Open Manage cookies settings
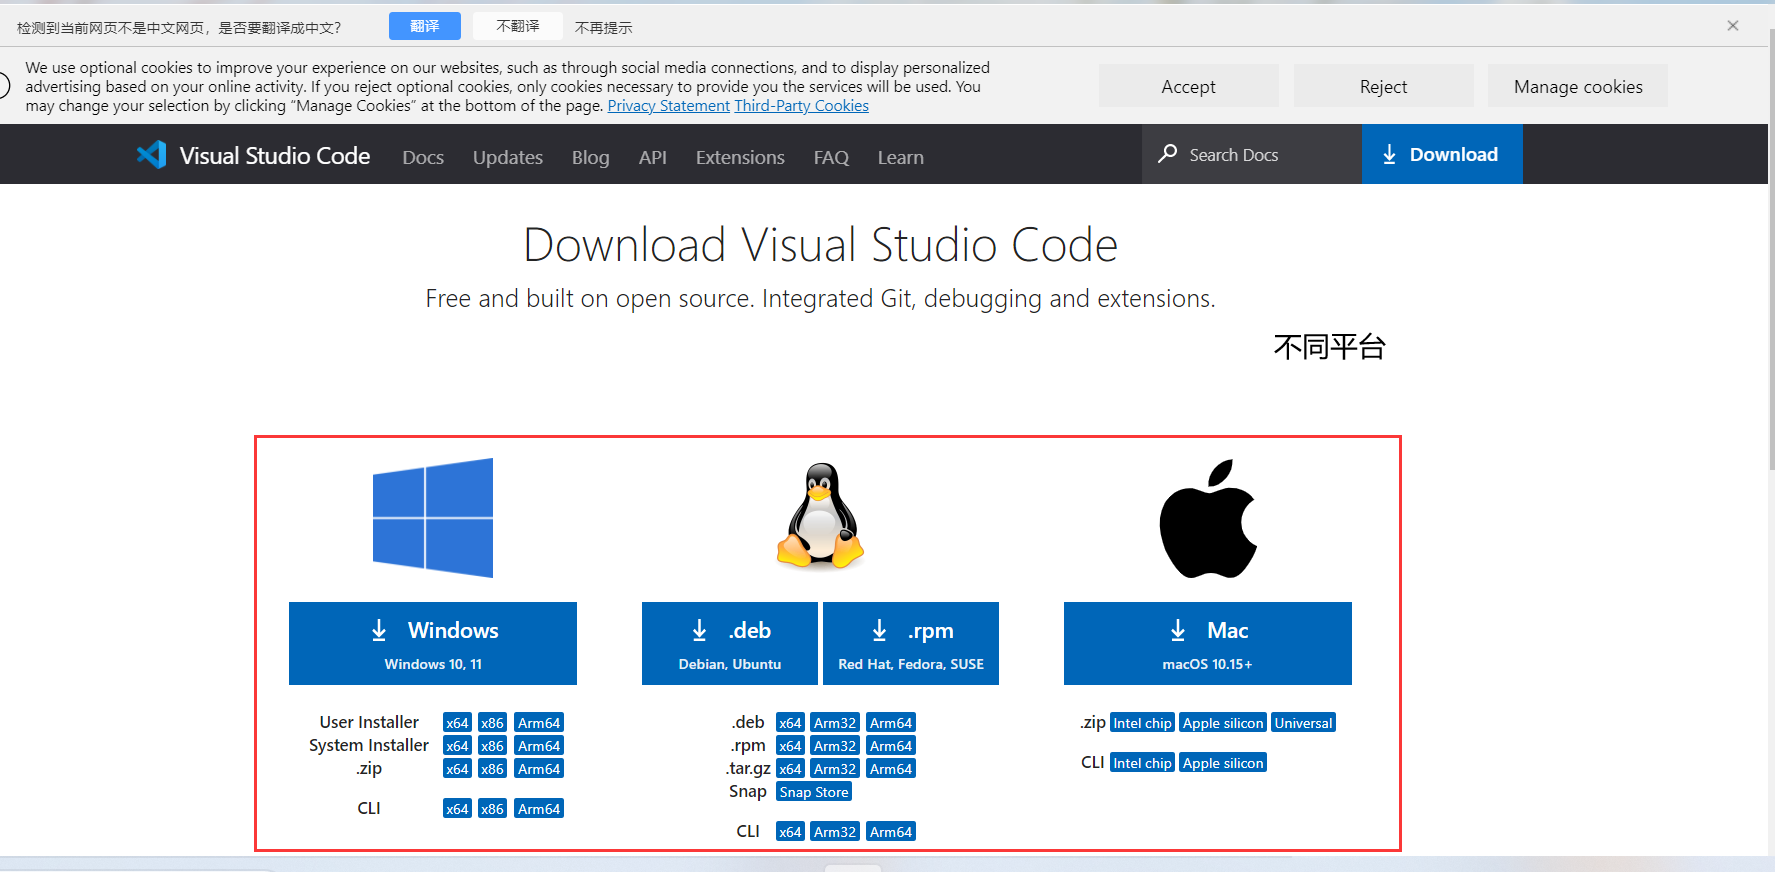The image size is (1775, 872). coord(1578,86)
